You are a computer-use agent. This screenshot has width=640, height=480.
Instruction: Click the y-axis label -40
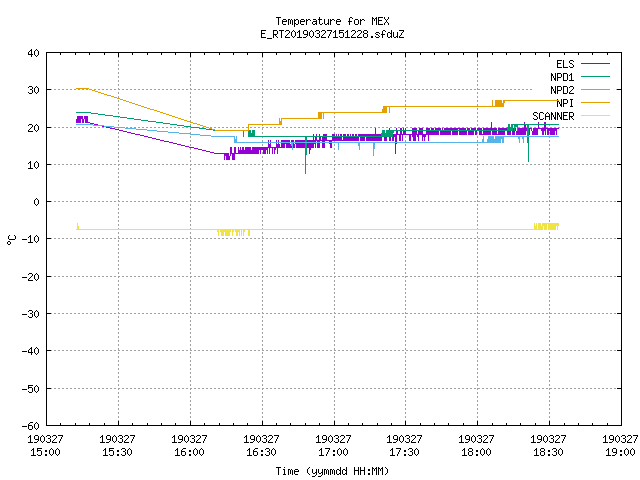(31, 351)
